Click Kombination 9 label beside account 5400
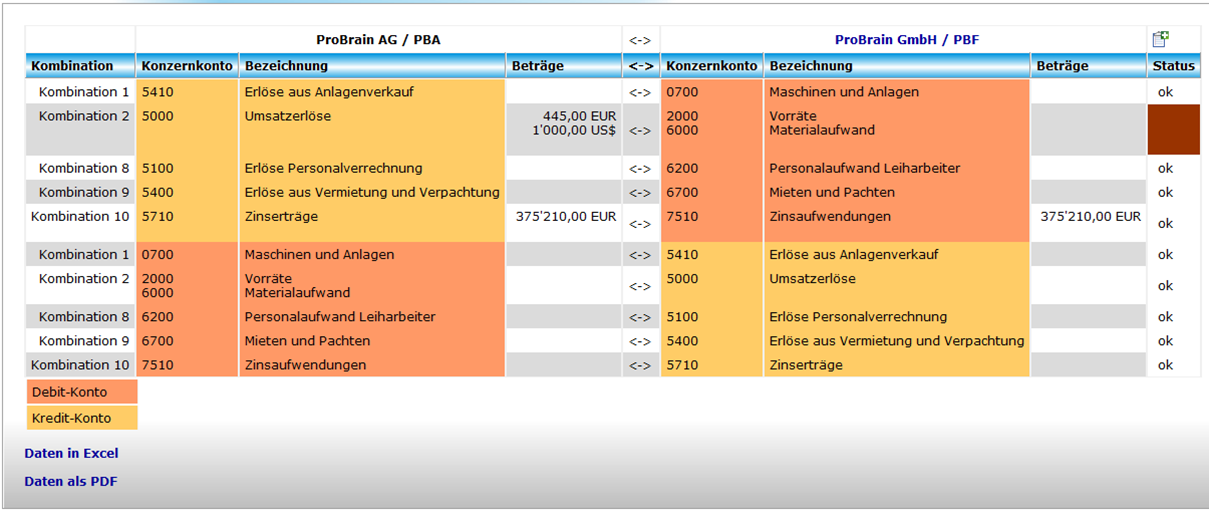1209x512 pixels. pyautogui.click(x=85, y=192)
